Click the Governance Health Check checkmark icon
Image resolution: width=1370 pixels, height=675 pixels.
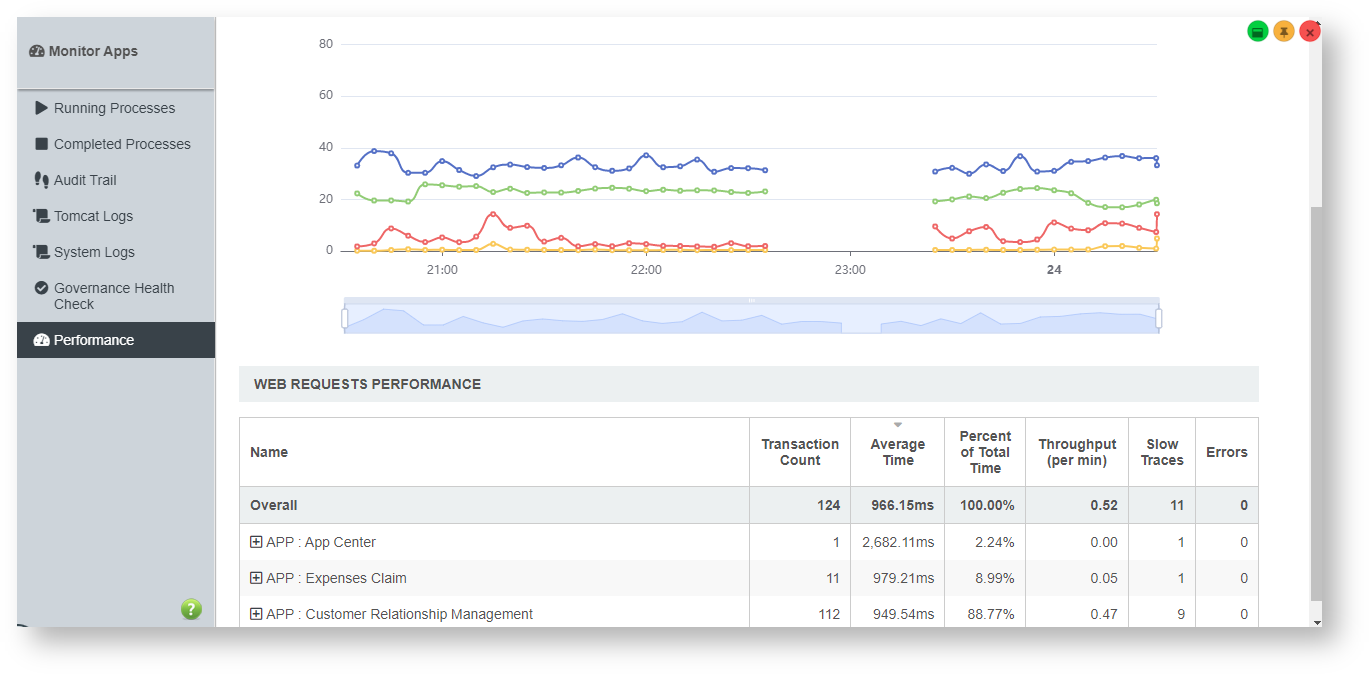coord(41,288)
